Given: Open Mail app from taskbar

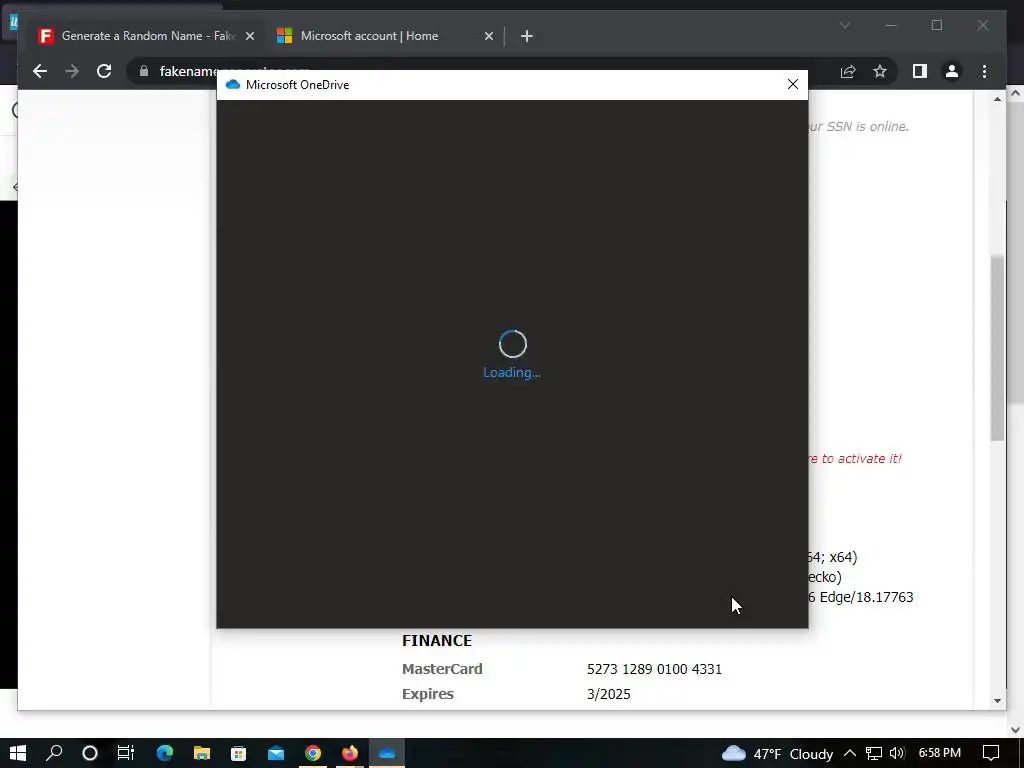Looking at the screenshot, I should click(x=276, y=753).
